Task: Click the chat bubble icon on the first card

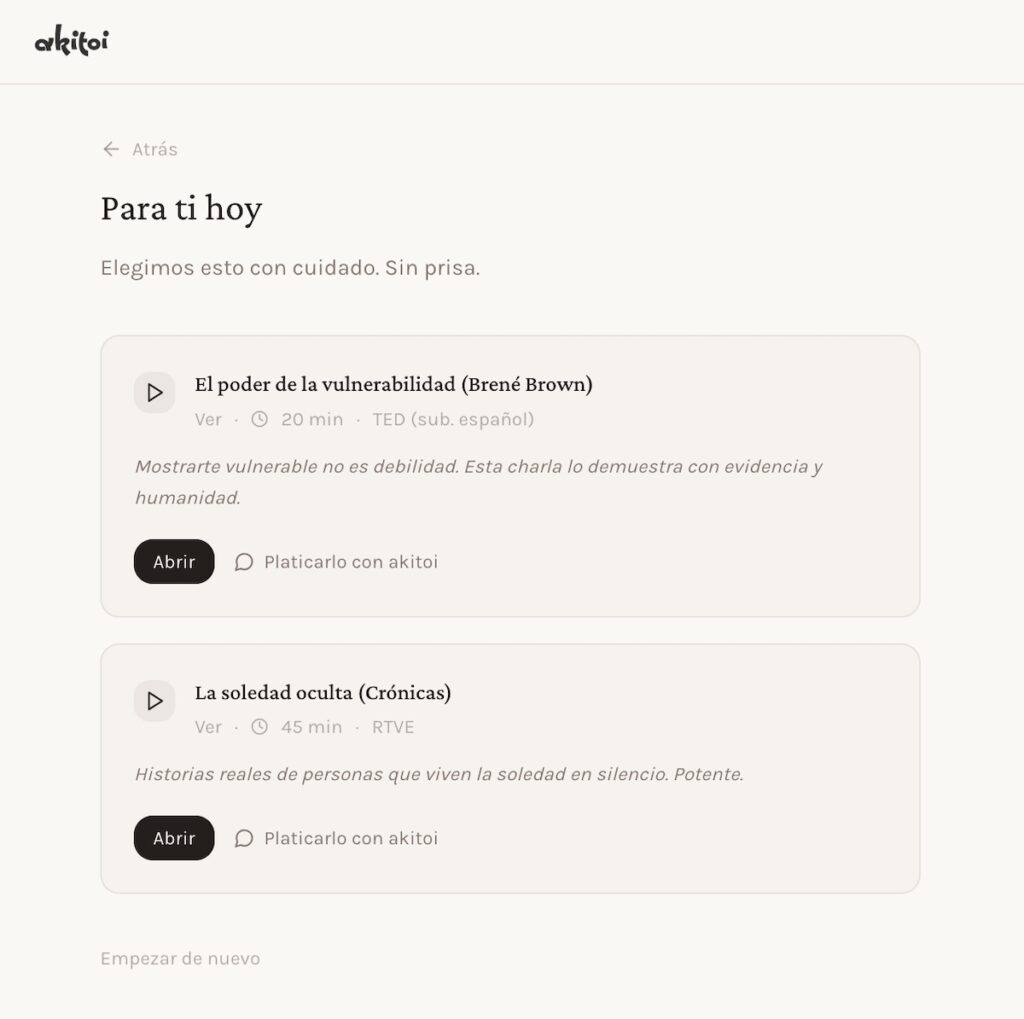Action: click(x=243, y=562)
